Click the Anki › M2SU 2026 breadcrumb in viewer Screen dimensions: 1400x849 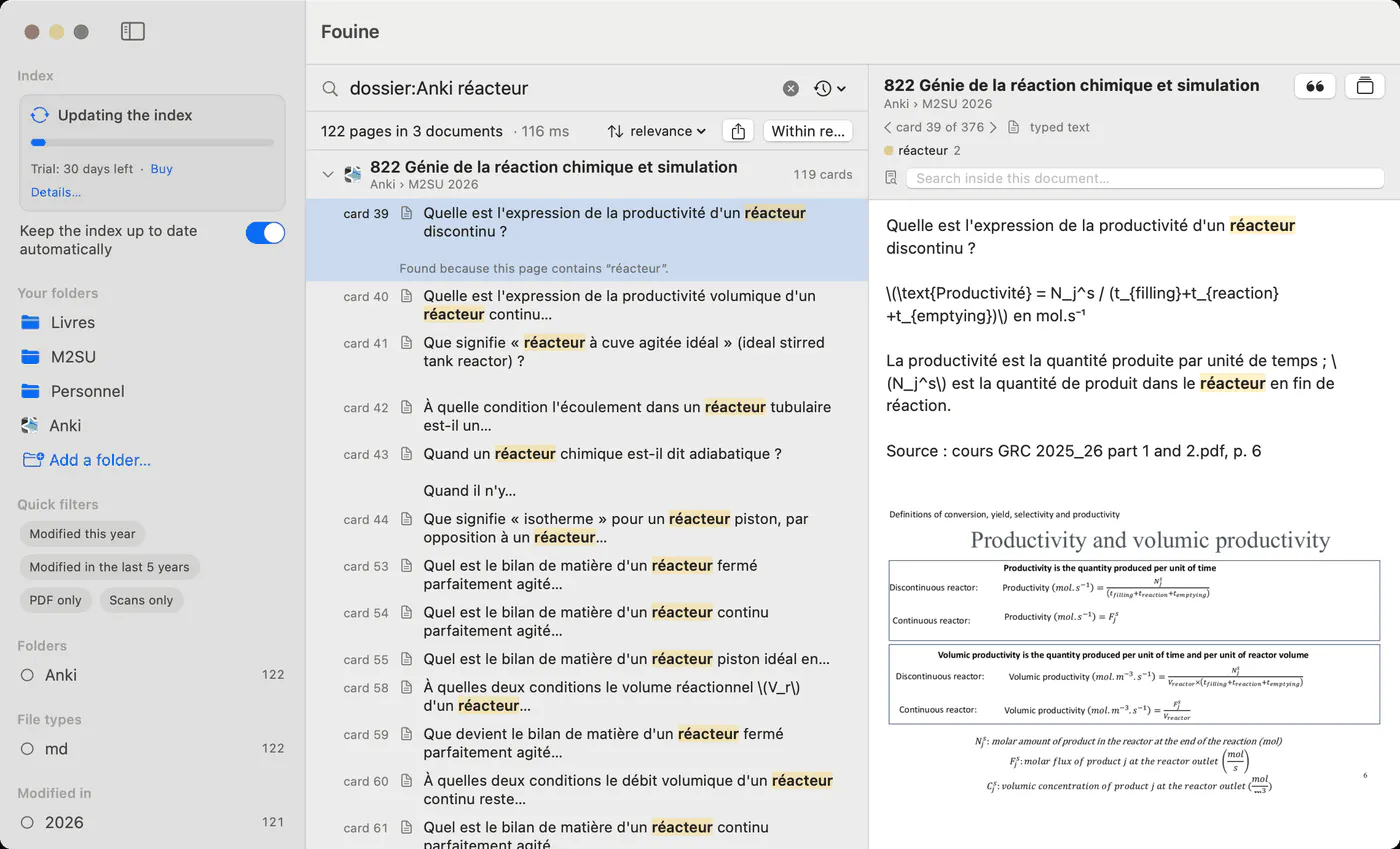938,104
